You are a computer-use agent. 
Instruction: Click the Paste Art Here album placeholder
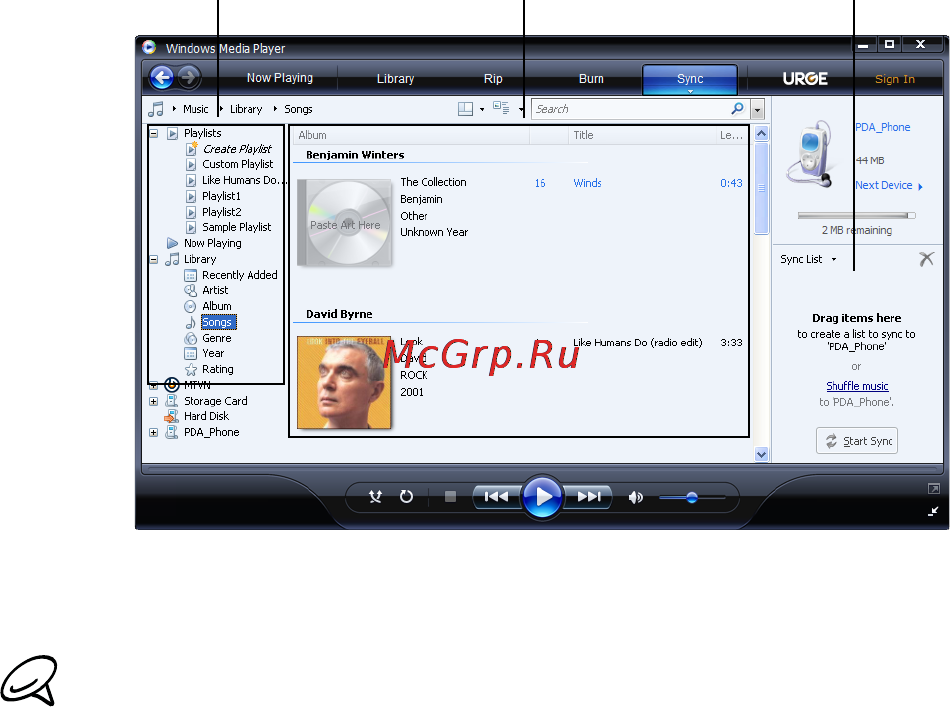(345, 223)
